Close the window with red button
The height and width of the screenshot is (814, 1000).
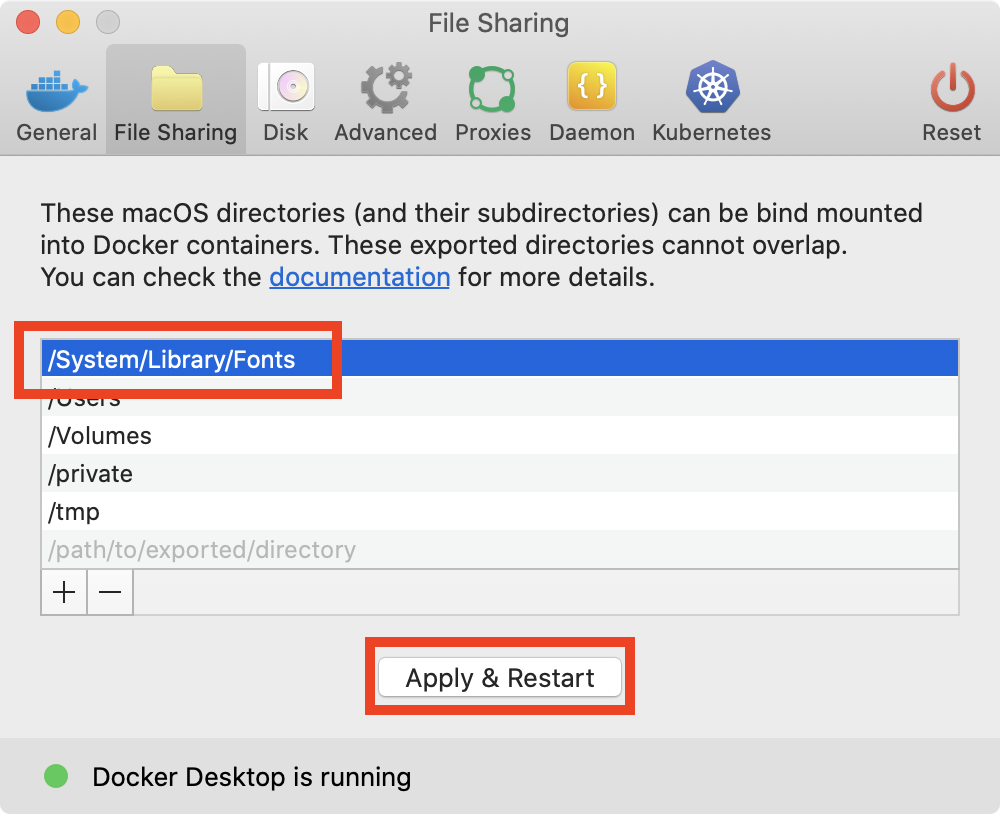click(x=28, y=22)
